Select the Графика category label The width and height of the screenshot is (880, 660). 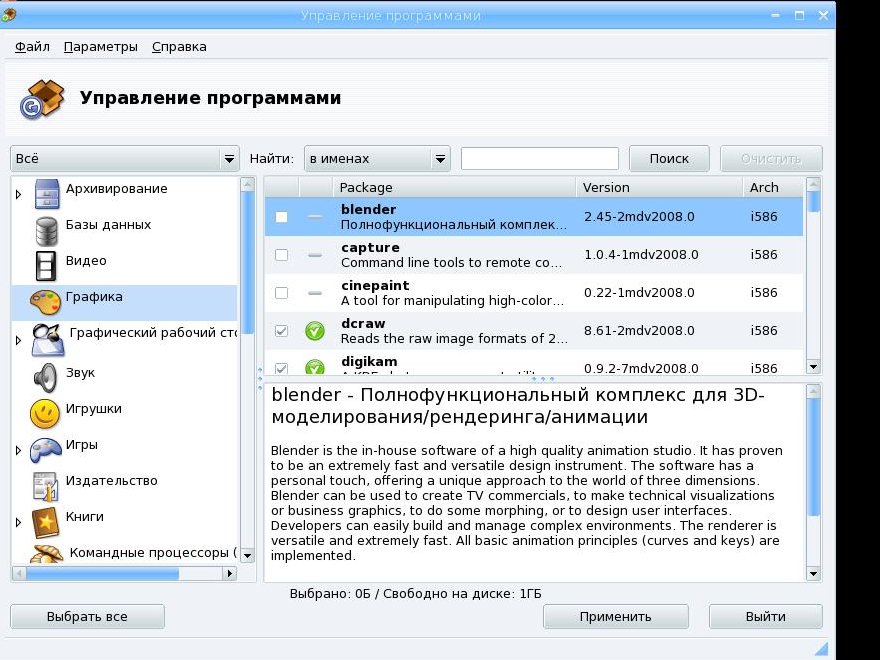(94, 297)
